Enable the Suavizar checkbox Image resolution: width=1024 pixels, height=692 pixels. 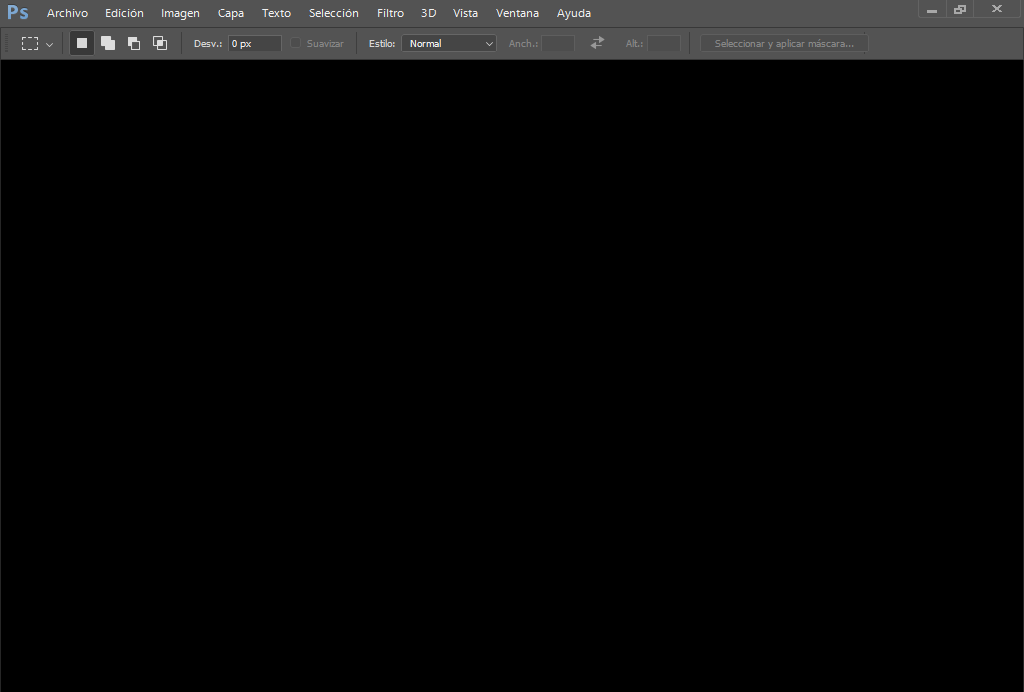tap(295, 43)
